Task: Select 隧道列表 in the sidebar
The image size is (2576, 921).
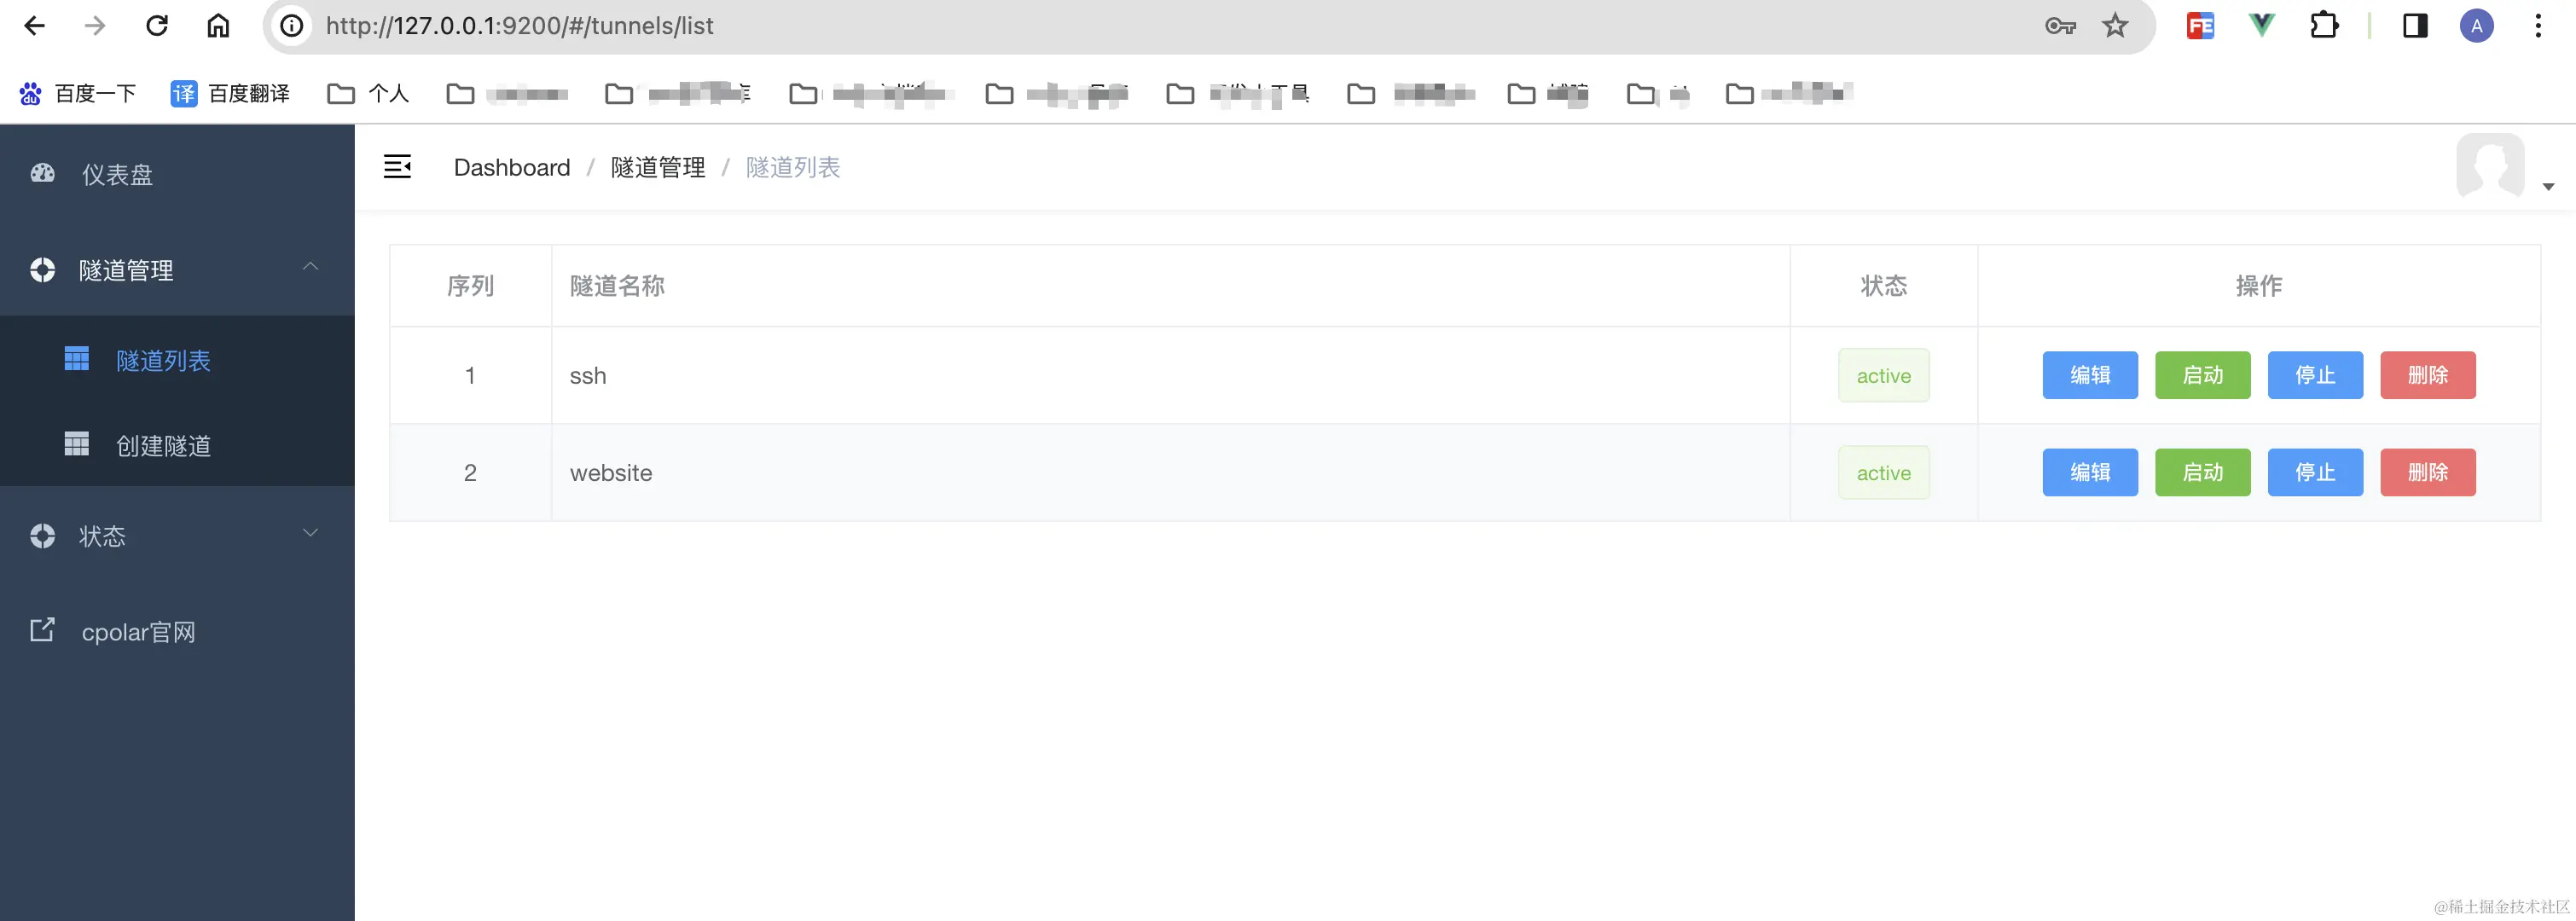Action: point(163,360)
